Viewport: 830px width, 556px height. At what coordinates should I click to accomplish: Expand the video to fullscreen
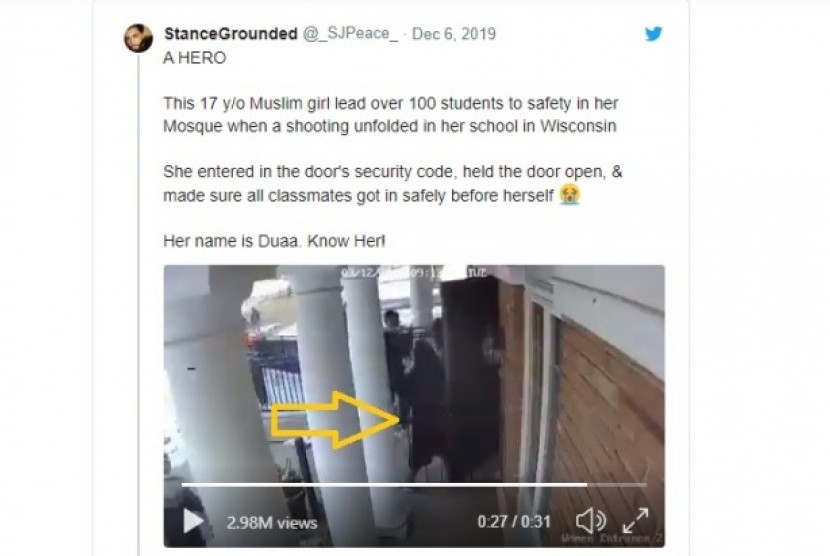click(635, 521)
